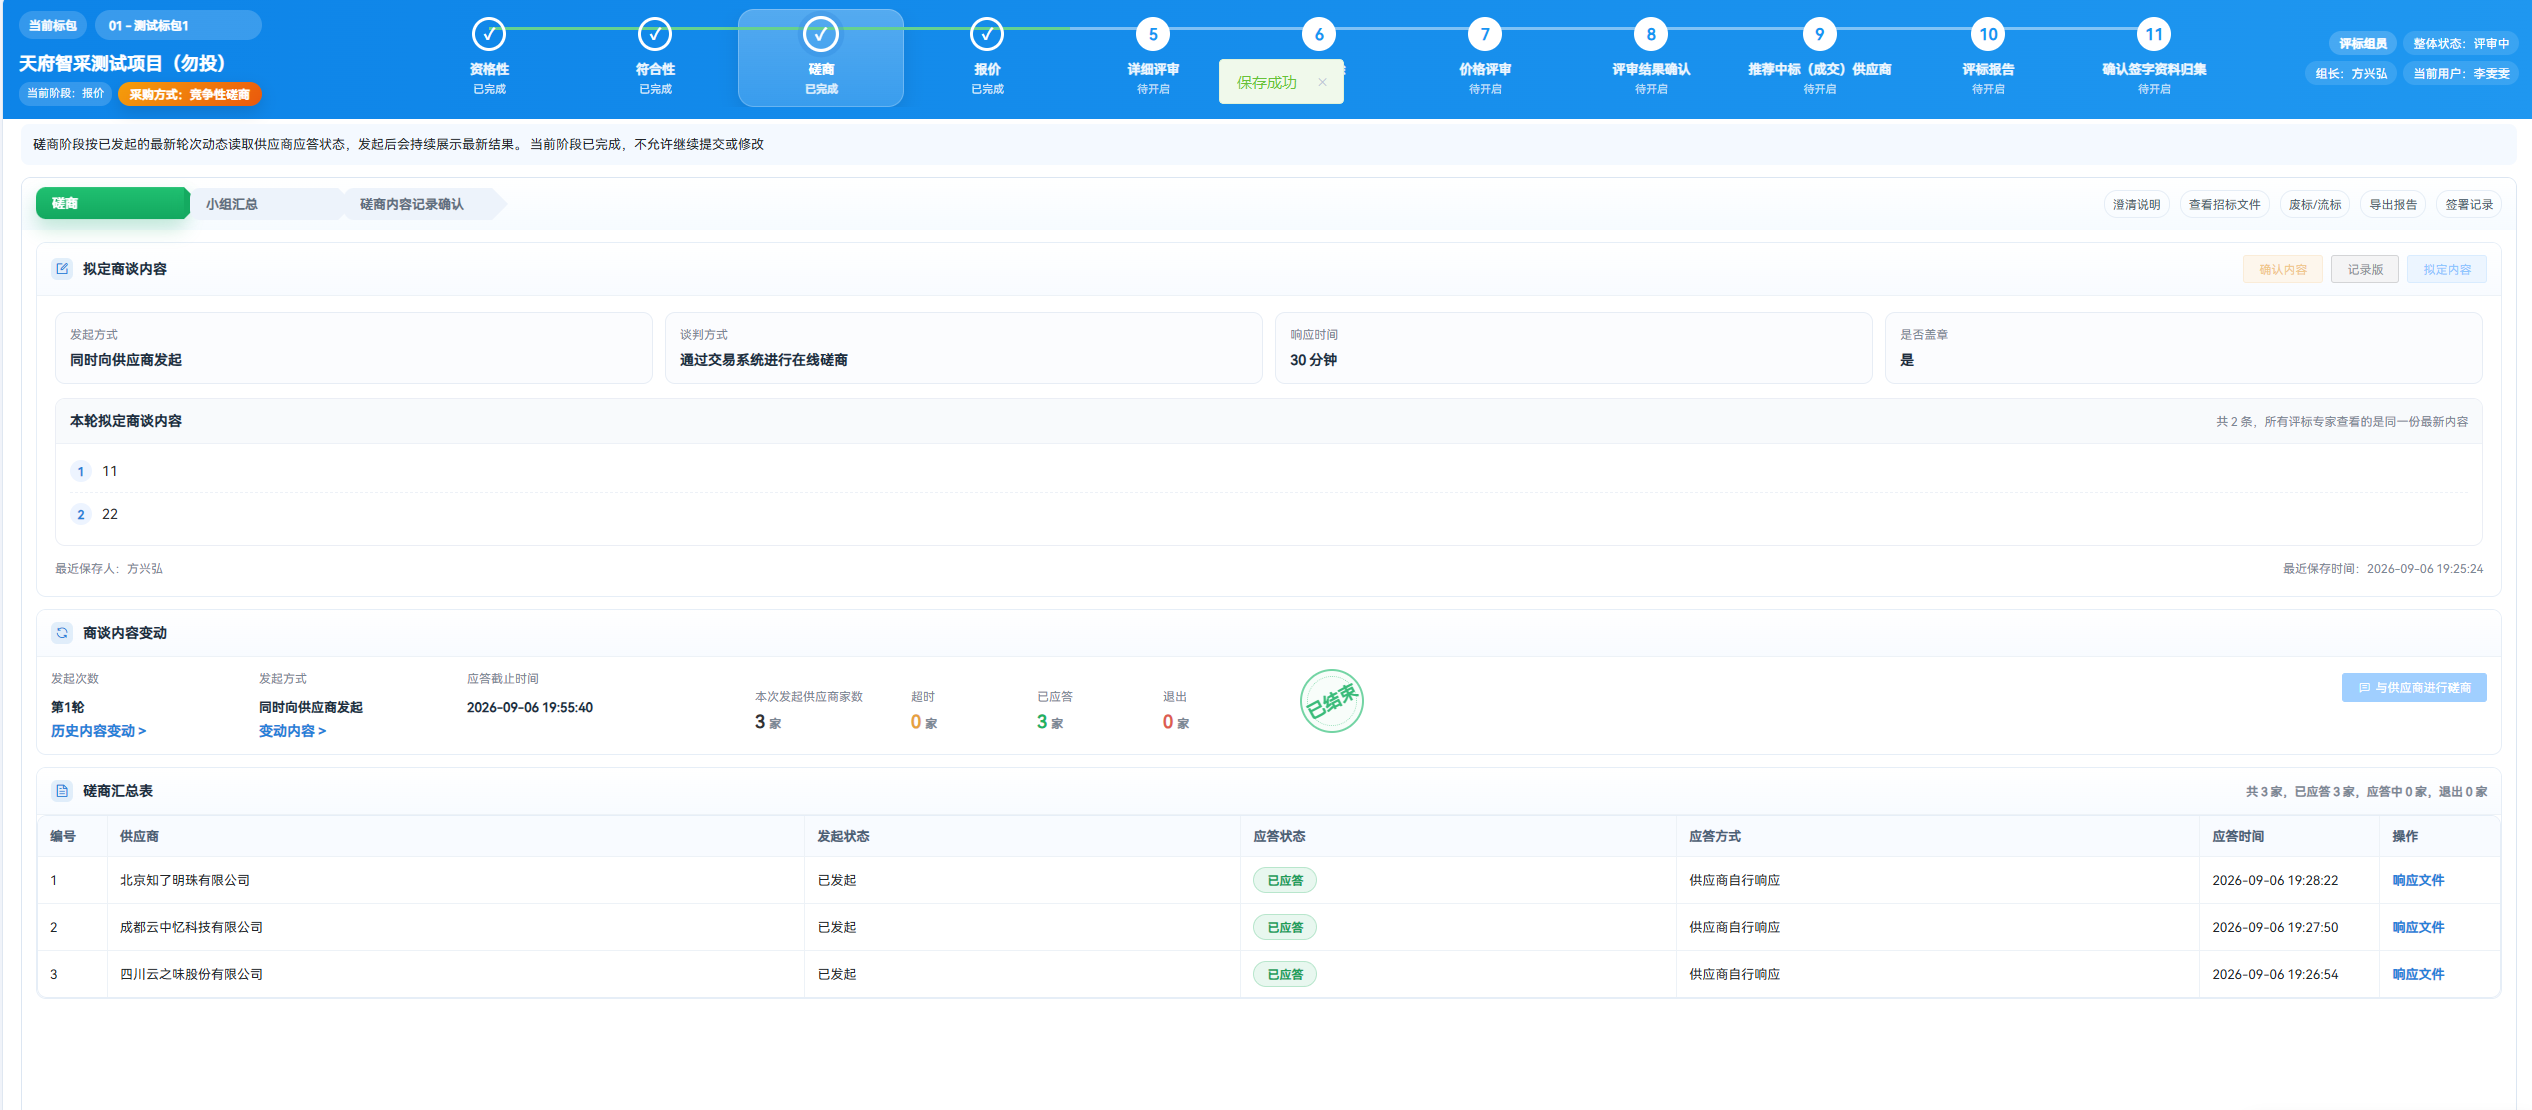
Task: Click 导出报告 button
Action: [x=2393, y=205]
